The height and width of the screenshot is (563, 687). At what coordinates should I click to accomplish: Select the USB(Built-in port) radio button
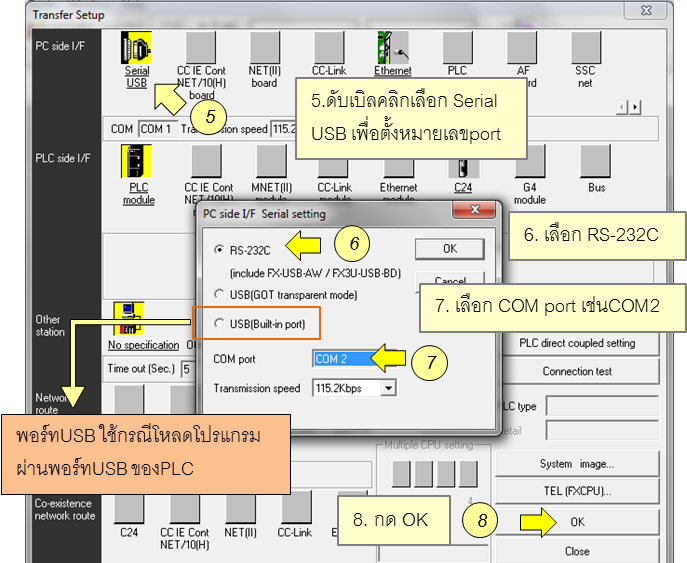click(x=219, y=324)
